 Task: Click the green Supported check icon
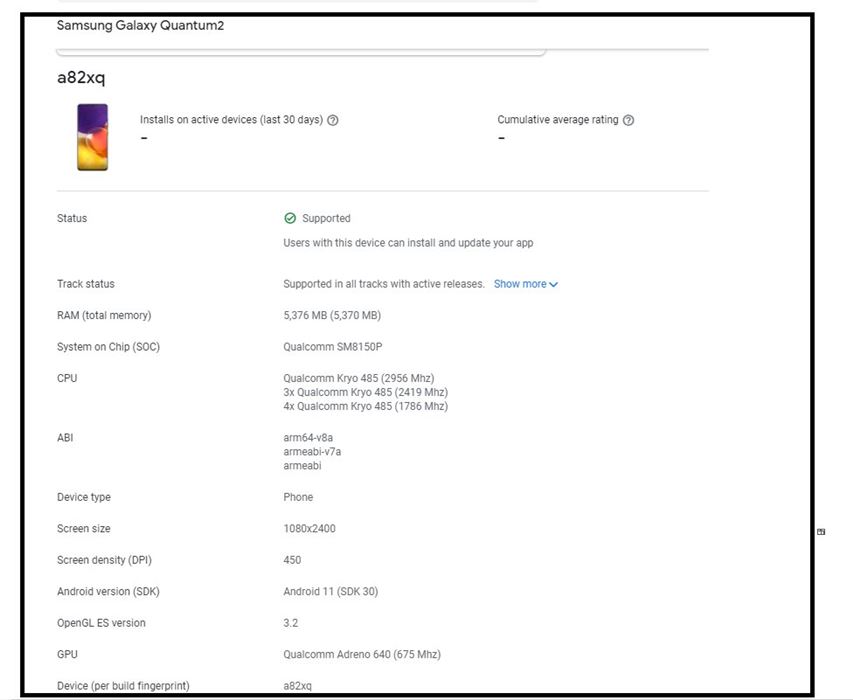[290, 218]
